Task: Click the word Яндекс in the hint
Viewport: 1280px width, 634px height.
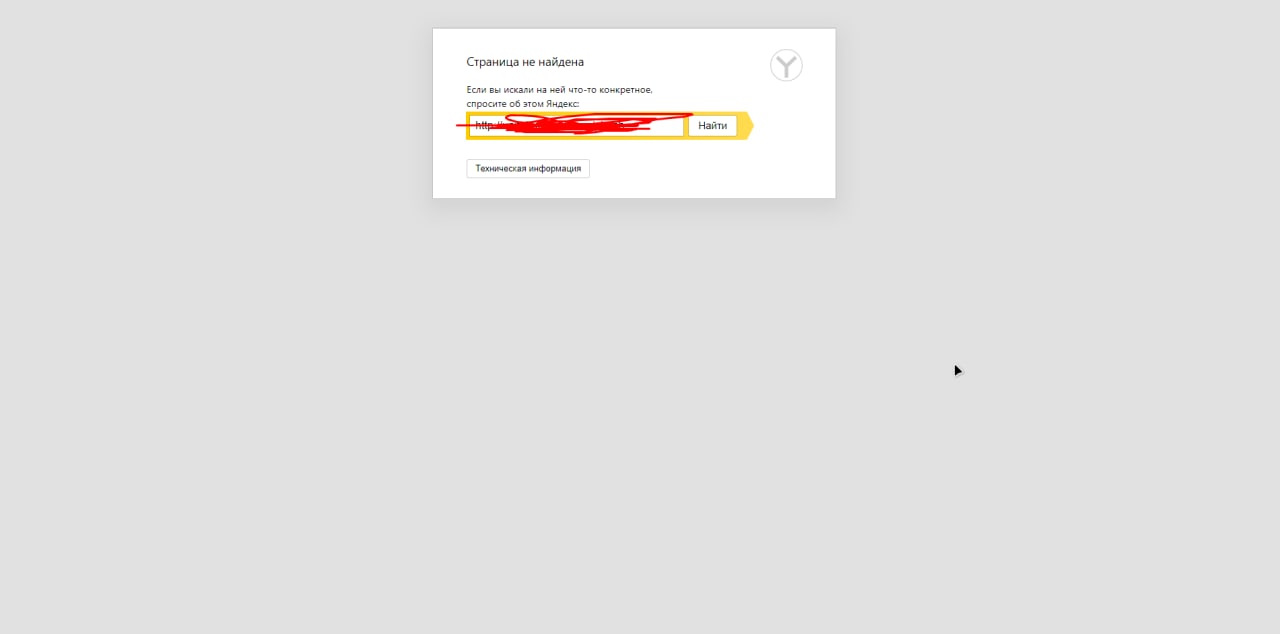Action: (x=562, y=104)
